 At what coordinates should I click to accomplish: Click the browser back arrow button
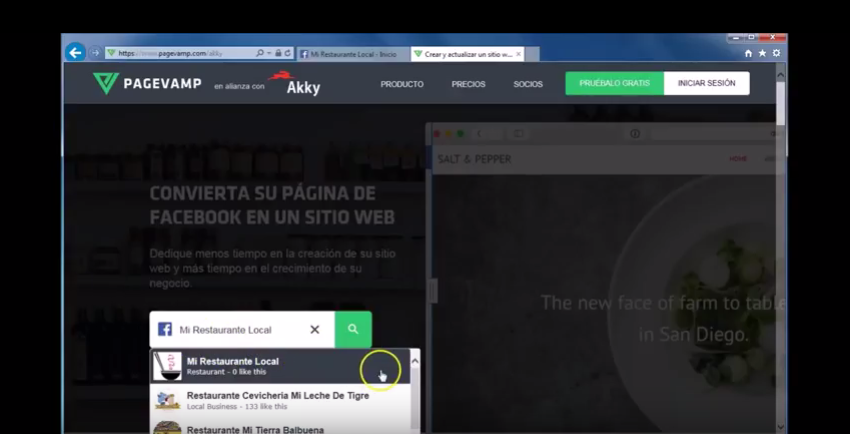coord(75,53)
